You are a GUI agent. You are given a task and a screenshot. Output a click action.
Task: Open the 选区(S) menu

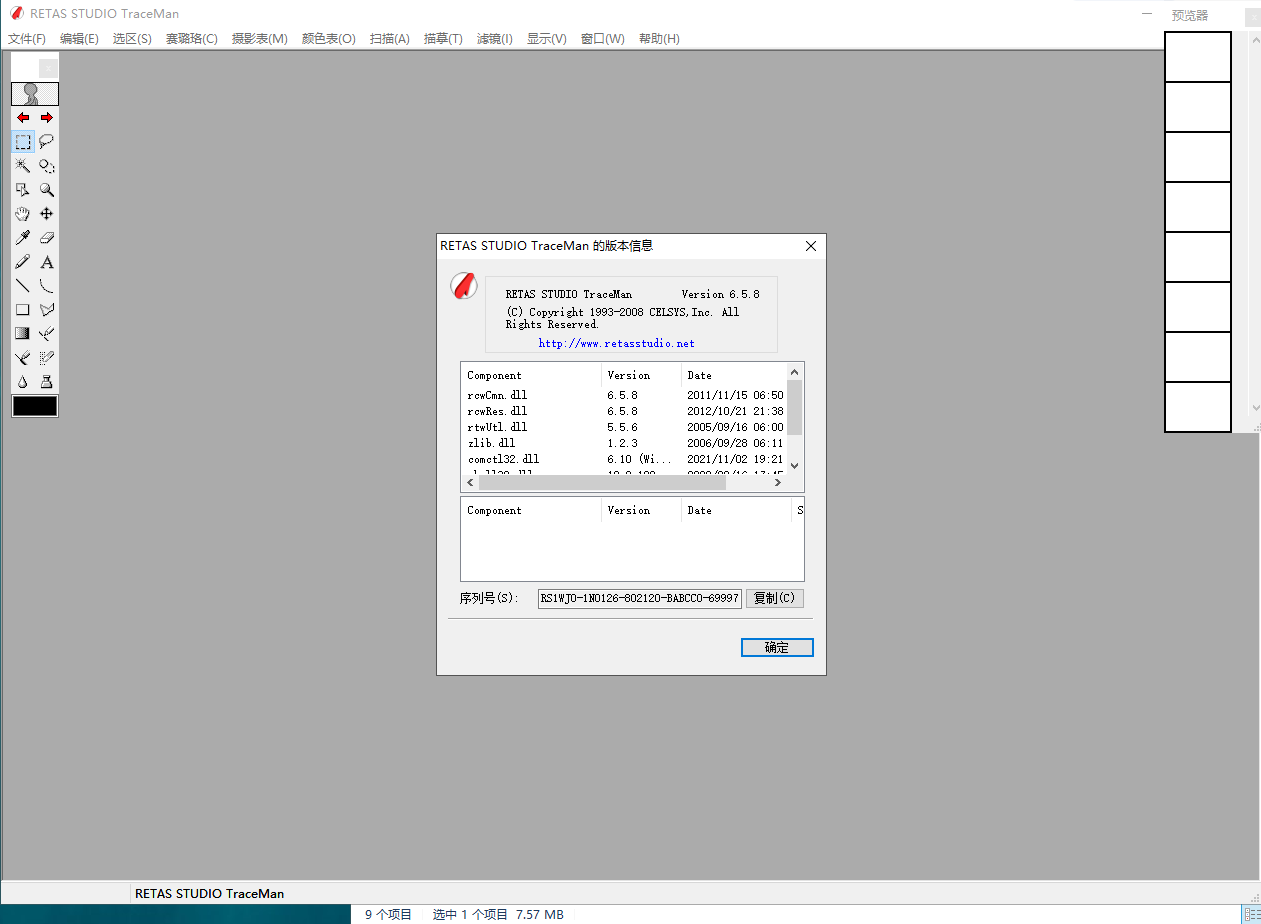[132, 39]
